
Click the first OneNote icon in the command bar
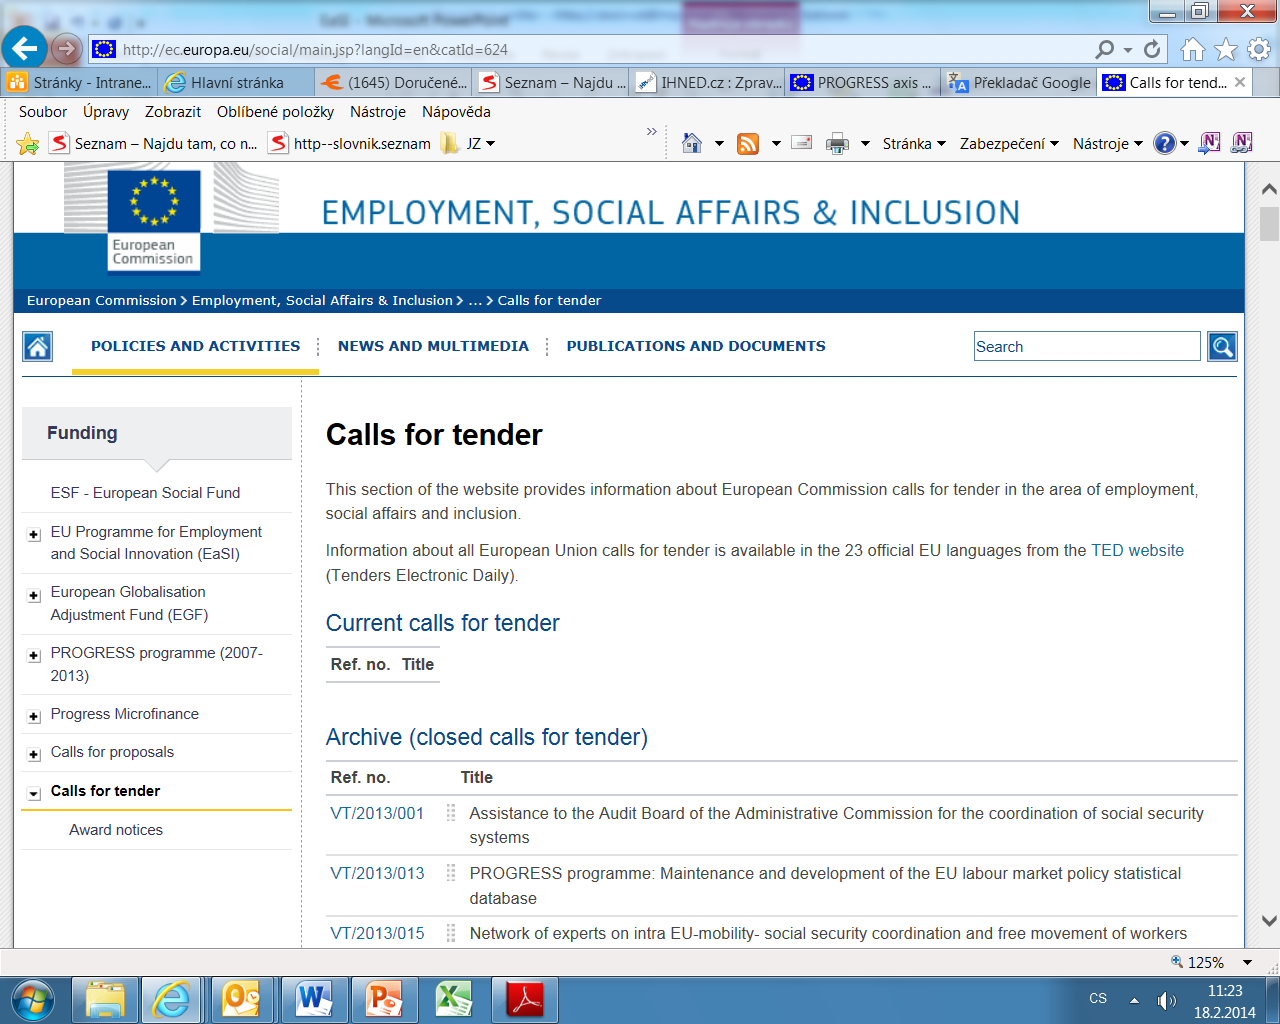pos(1209,143)
